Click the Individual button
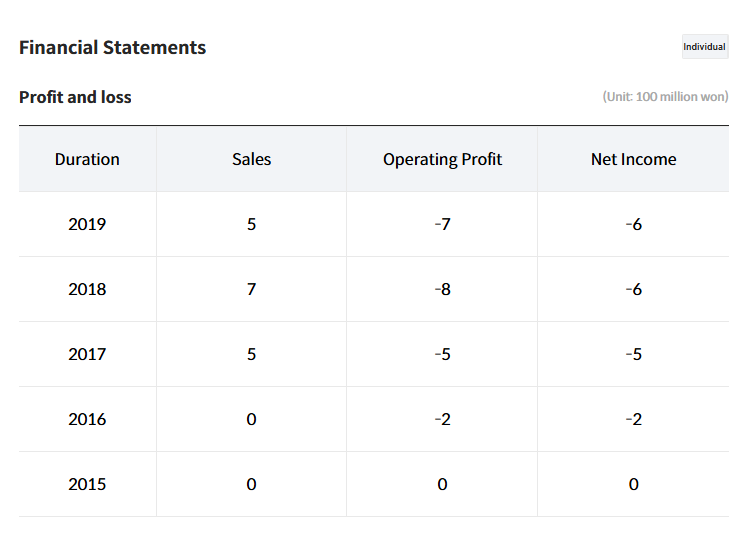Viewport: 747px width, 537px height. click(704, 47)
